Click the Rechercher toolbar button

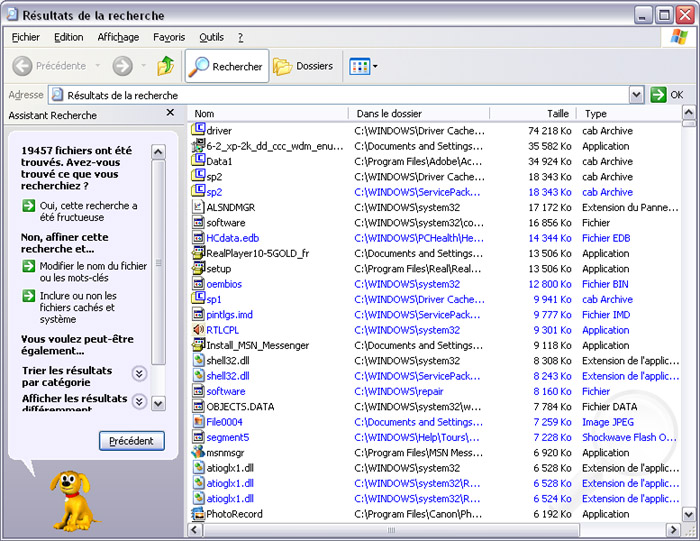[x=227, y=66]
